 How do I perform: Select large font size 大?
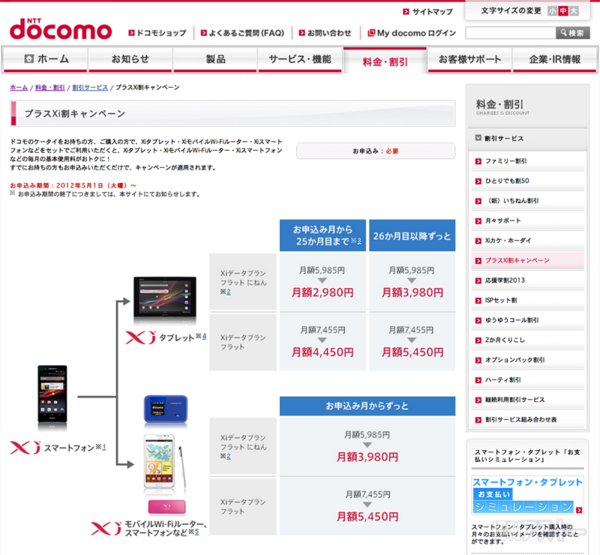click(574, 11)
